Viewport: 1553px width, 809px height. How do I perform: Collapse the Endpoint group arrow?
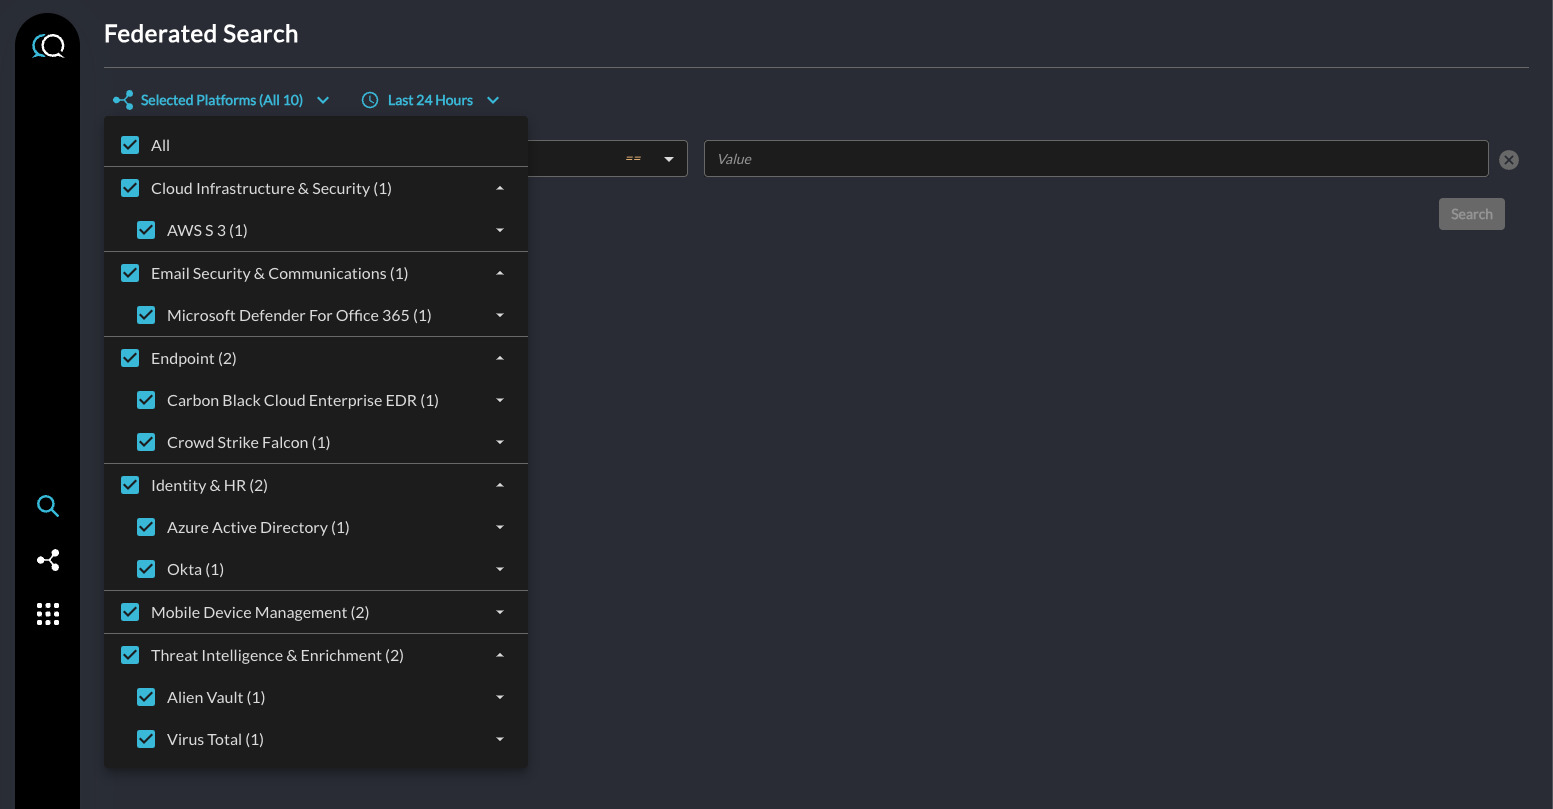[500, 358]
